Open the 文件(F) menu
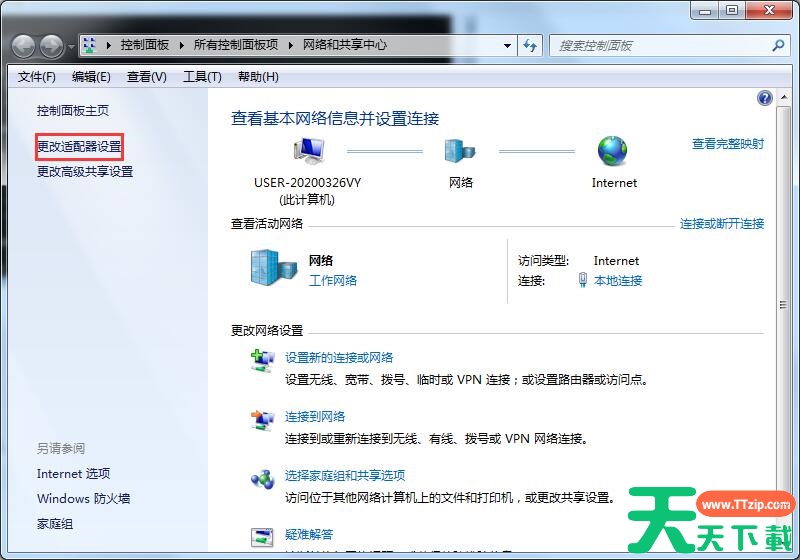Screen dimensions: 800x560 pyautogui.click(x=36, y=77)
